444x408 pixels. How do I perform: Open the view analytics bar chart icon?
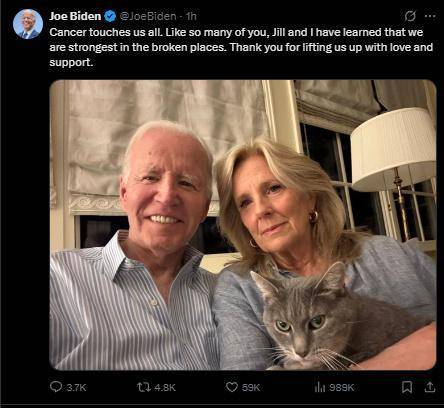coord(320,387)
